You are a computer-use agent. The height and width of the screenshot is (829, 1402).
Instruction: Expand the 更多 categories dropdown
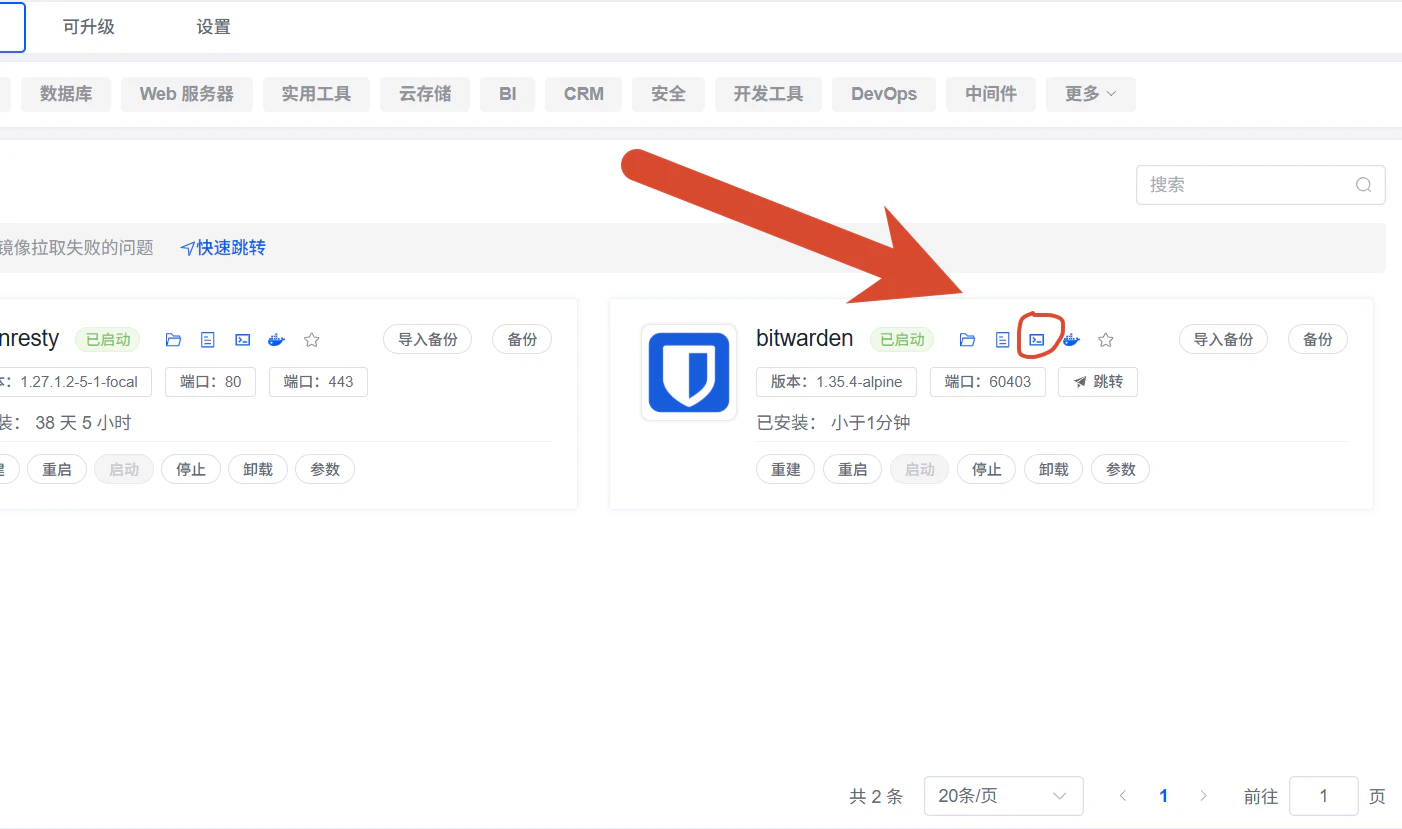pyautogui.click(x=1091, y=94)
